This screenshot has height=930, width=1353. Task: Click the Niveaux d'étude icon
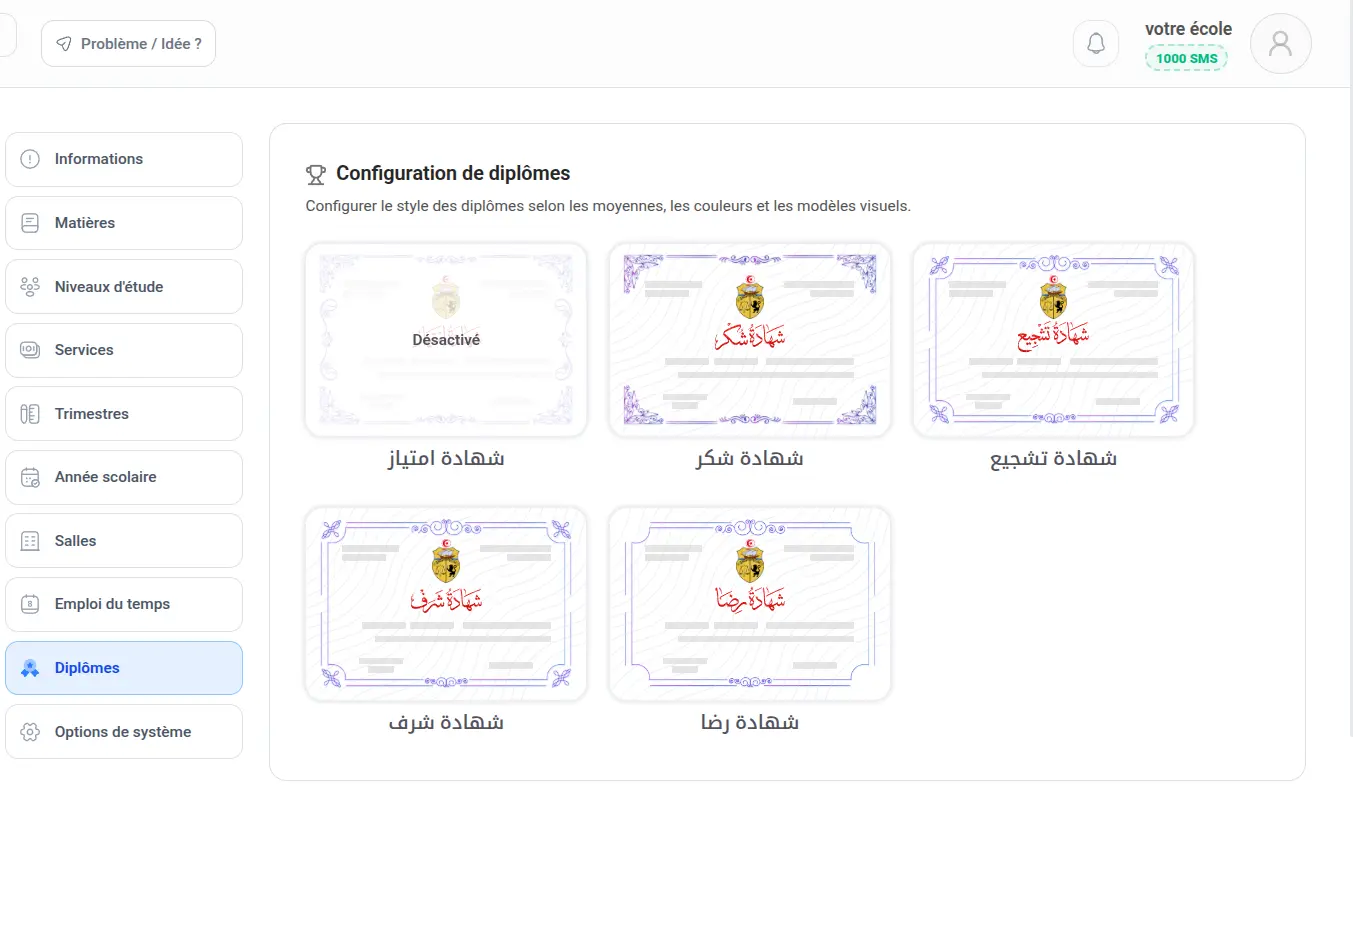tap(30, 287)
